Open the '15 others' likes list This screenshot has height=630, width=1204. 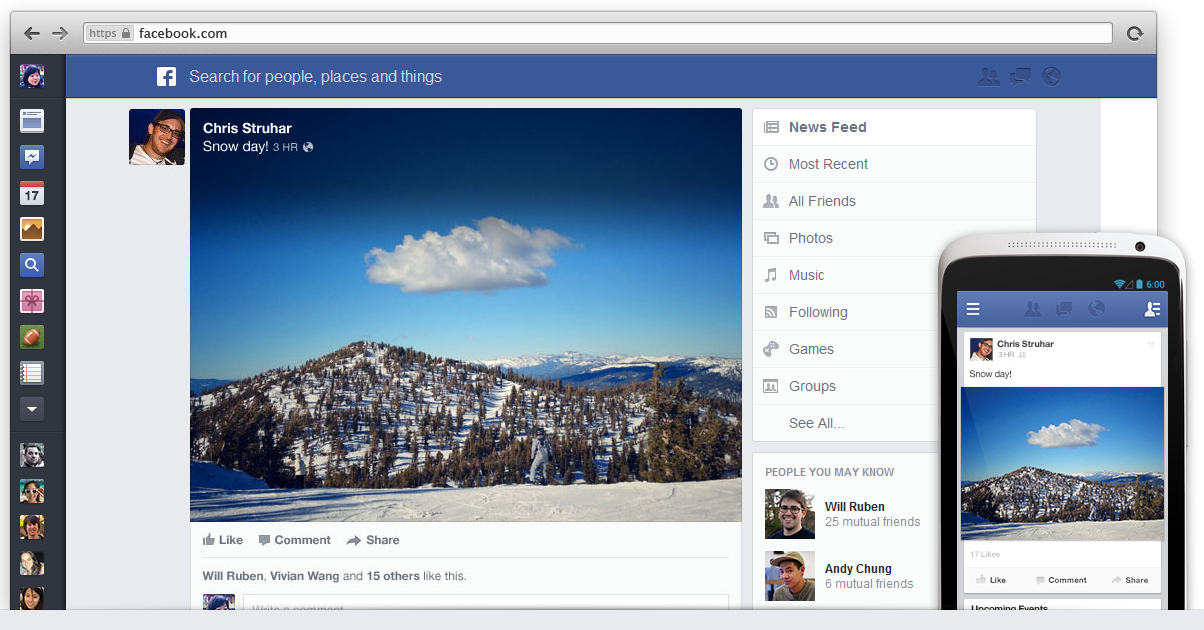click(393, 576)
